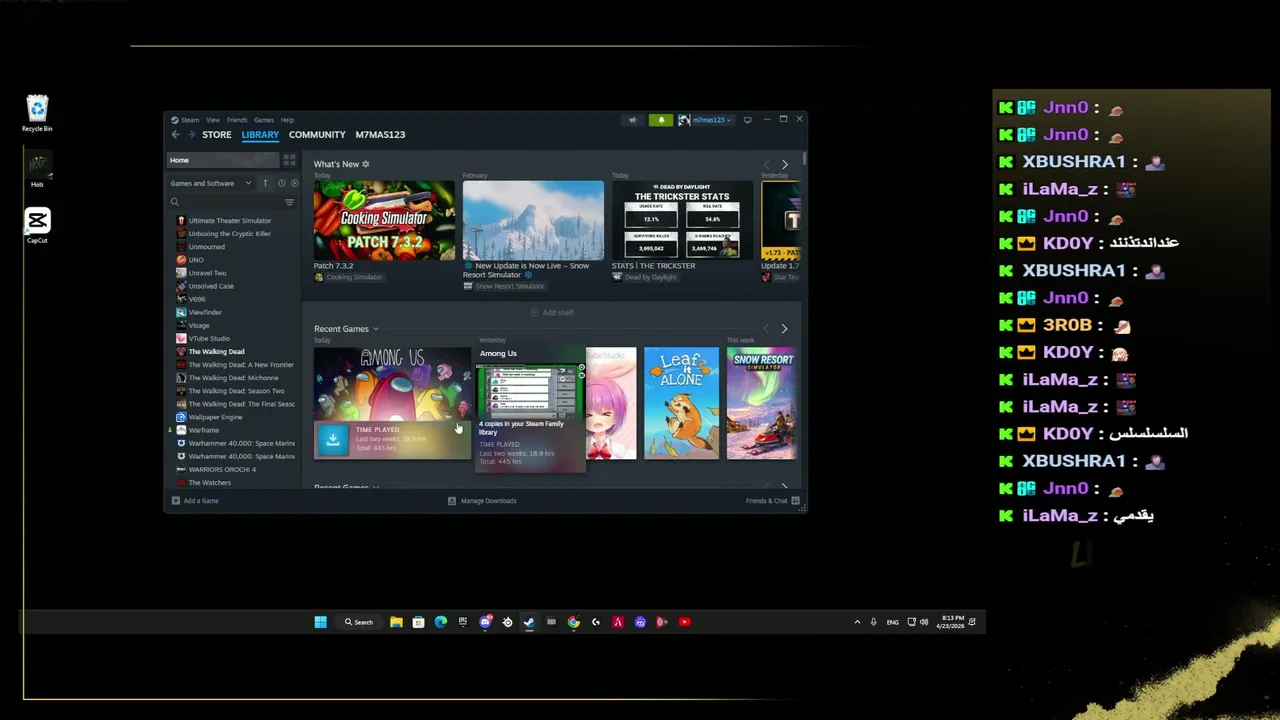The height and width of the screenshot is (720, 1280).
Task: Open the YouTube taskbar icon
Action: pyautogui.click(x=684, y=622)
